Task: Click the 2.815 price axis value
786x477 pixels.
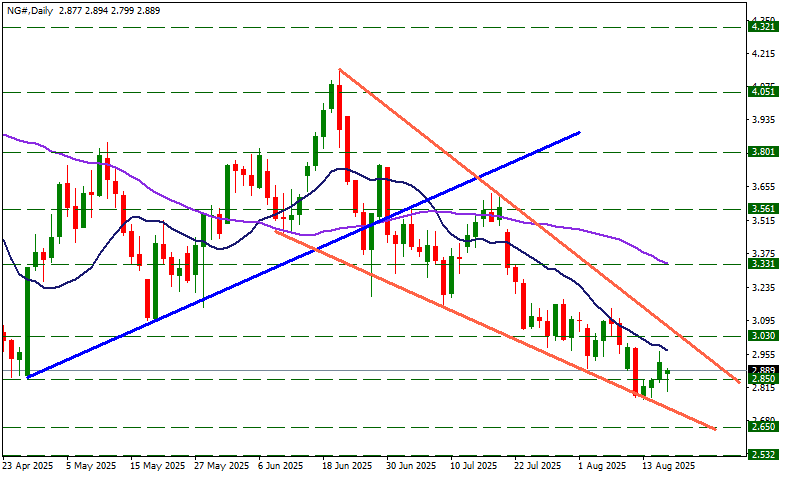Action: [x=763, y=388]
